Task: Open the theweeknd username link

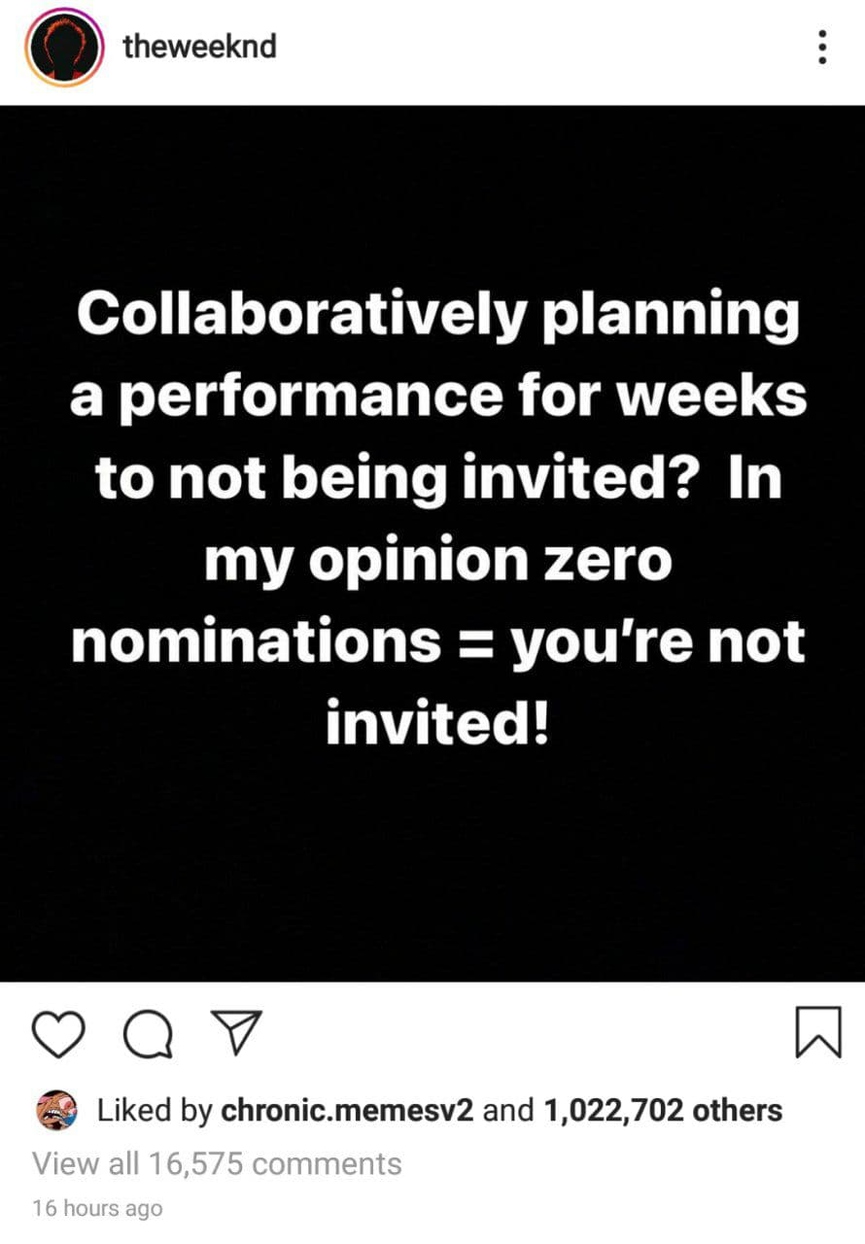Action: pos(199,46)
